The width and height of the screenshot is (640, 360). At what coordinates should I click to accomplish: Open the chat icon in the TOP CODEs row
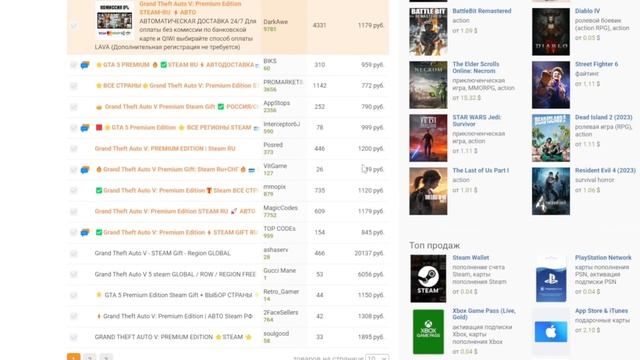[85, 232]
